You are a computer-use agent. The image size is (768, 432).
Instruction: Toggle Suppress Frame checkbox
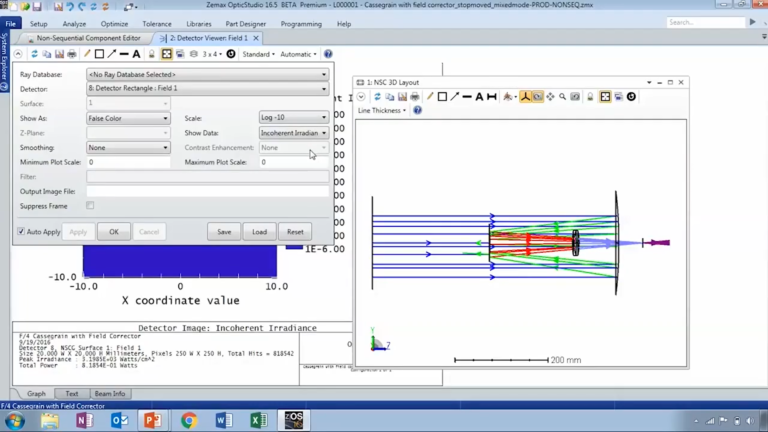tap(90, 206)
